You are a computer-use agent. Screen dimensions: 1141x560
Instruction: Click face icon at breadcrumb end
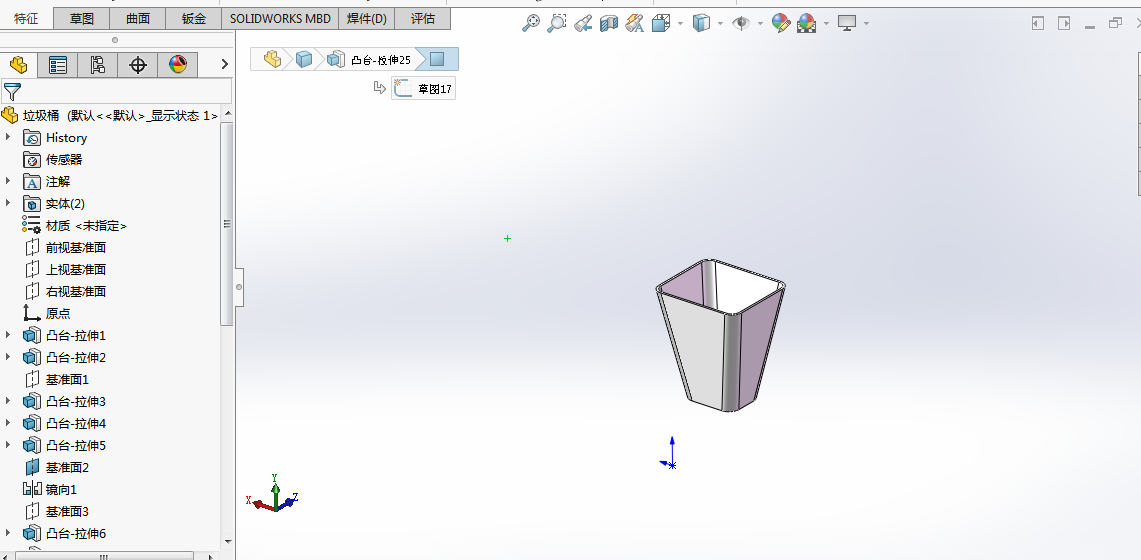pos(437,59)
